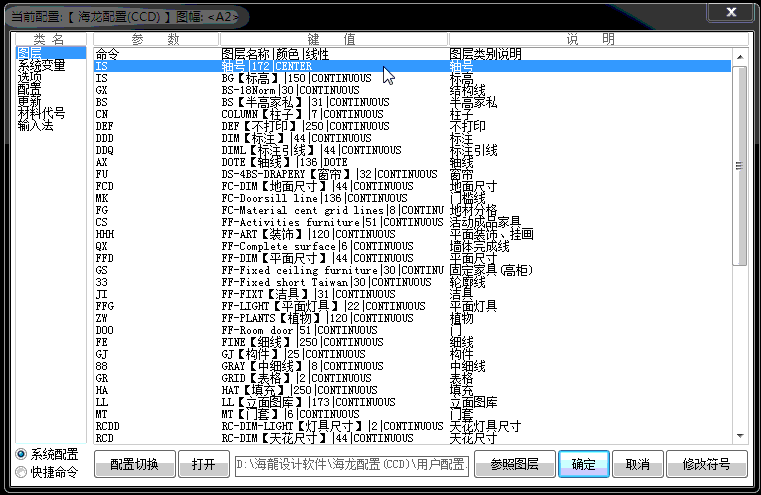The image size is (761, 495).
Task: Click the 参照图层 button
Action: coord(514,464)
